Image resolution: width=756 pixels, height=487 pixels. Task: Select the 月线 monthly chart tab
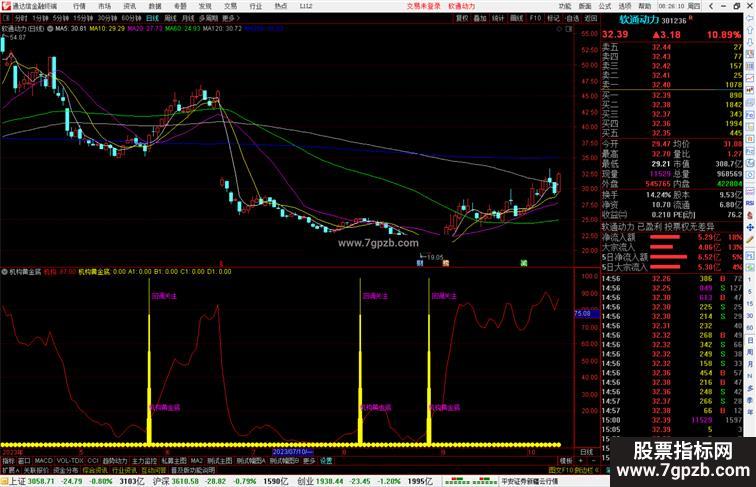coord(188,18)
